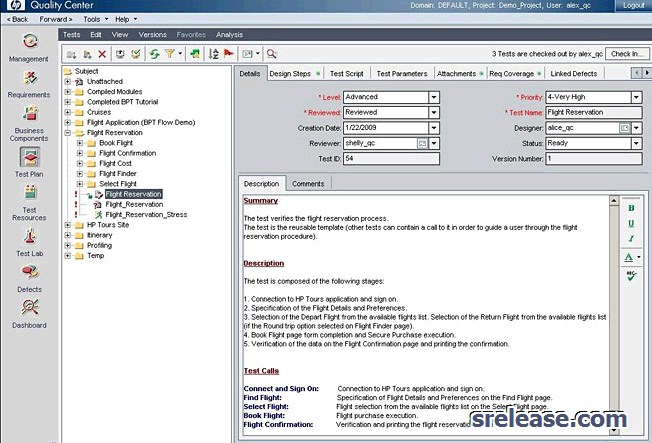The width and height of the screenshot is (652, 443).
Task: Expand the Profiling folder
Action: pyautogui.click(x=68, y=245)
